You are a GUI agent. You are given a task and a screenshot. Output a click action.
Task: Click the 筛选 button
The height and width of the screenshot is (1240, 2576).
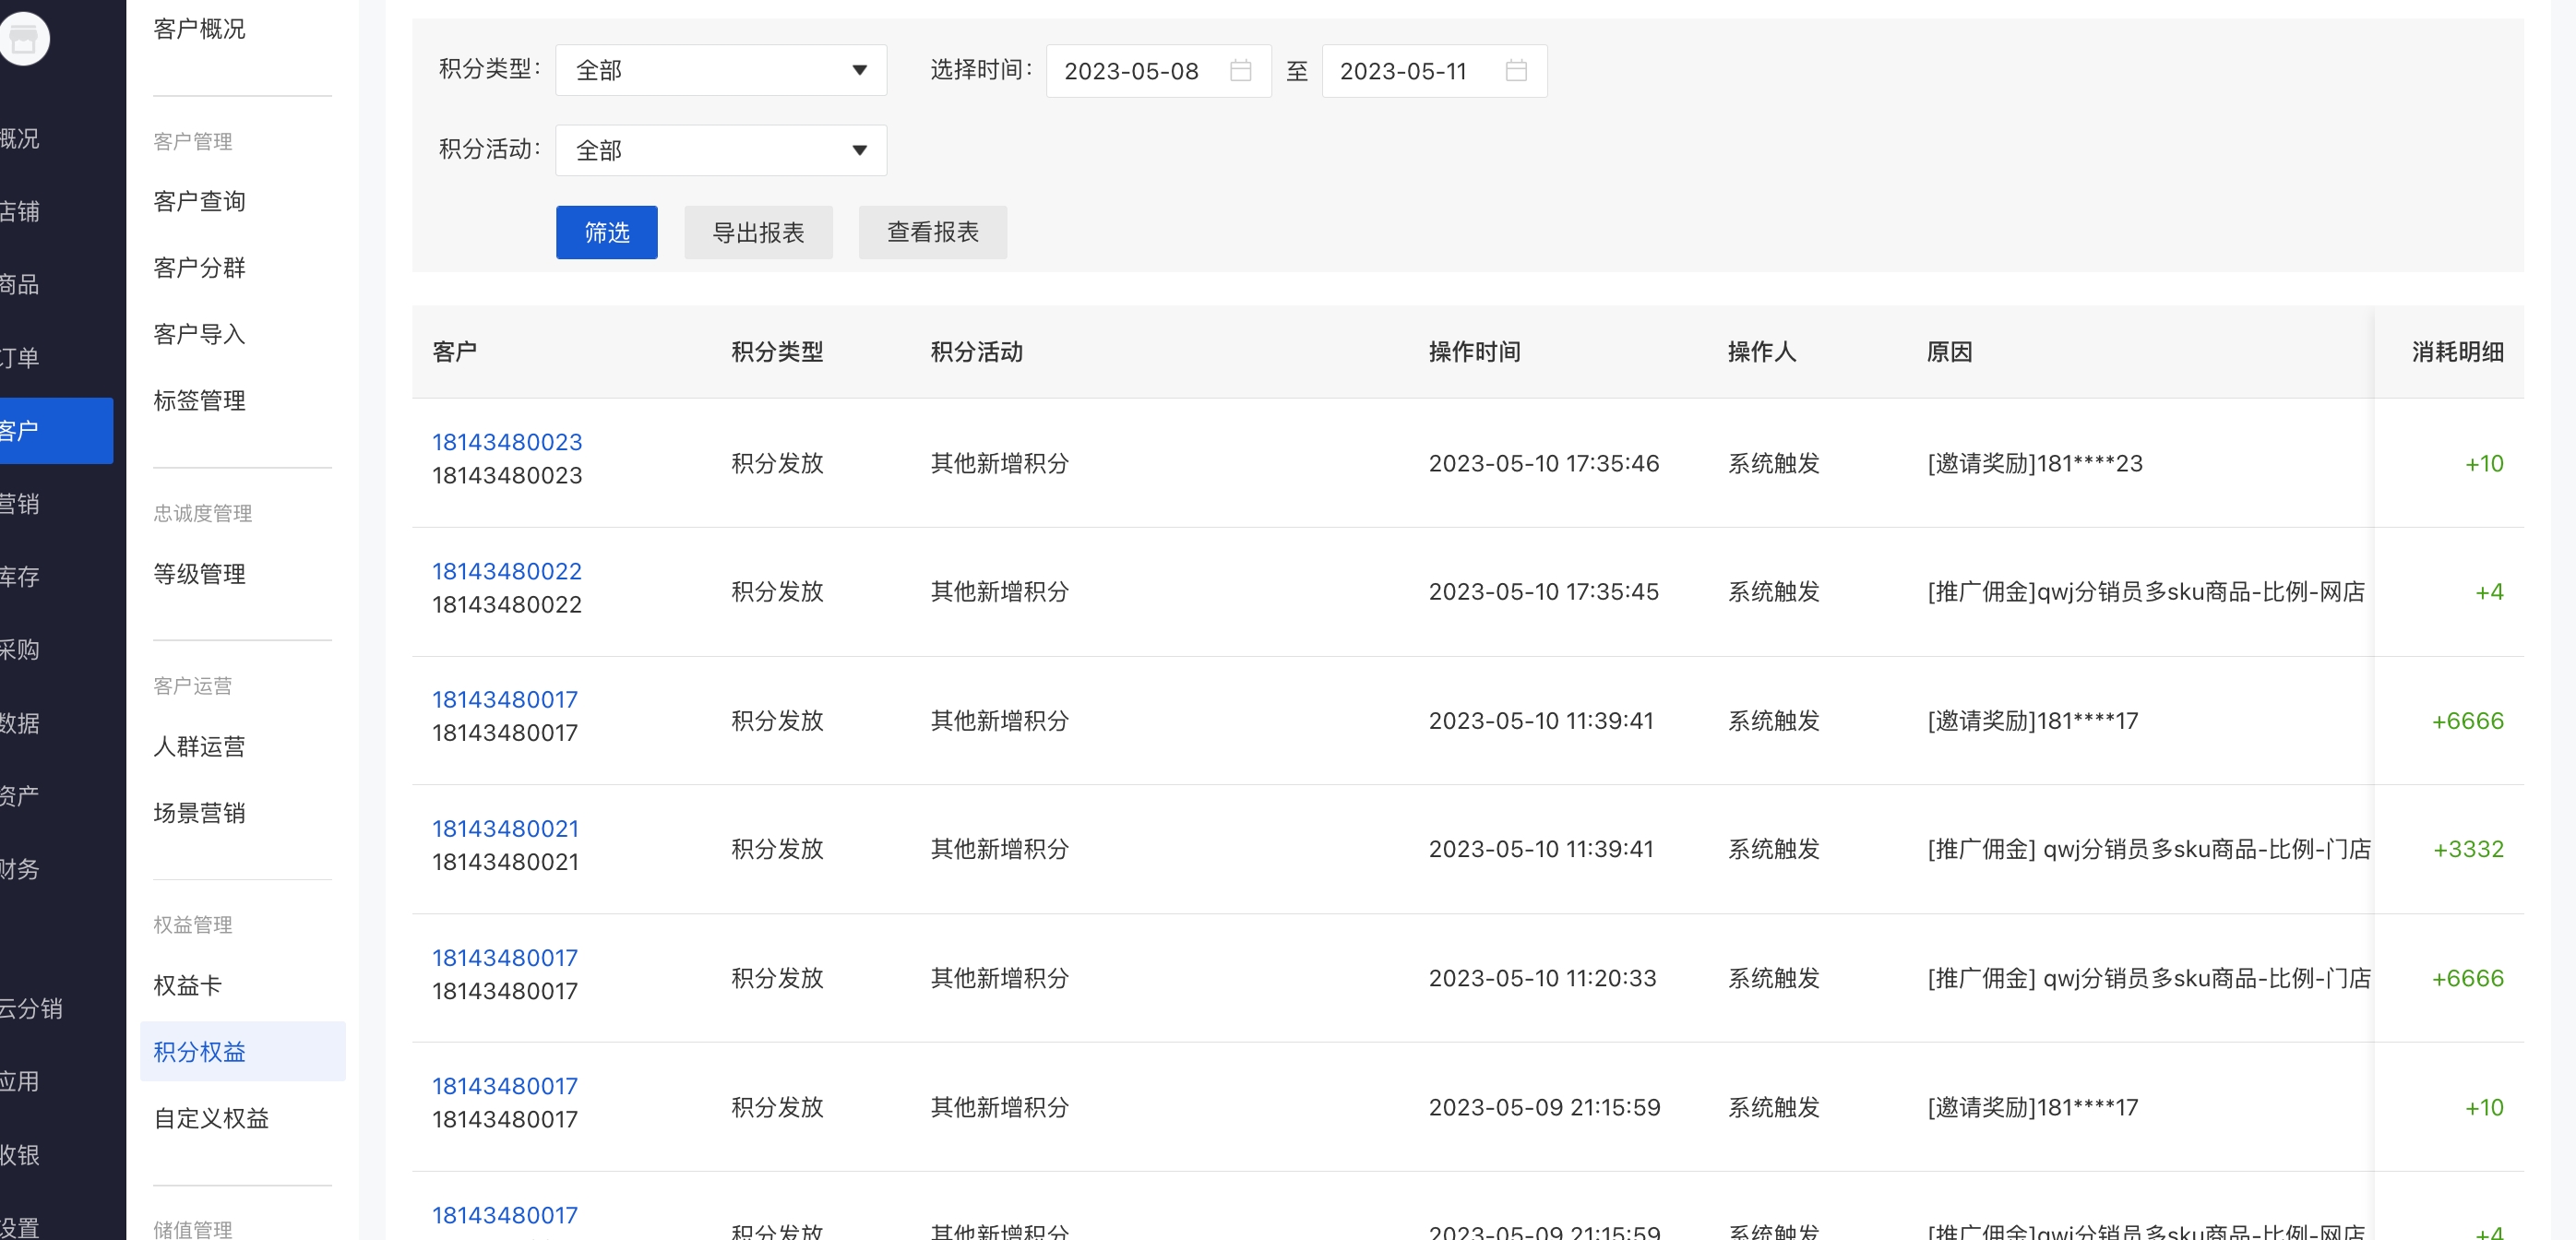point(607,232)
